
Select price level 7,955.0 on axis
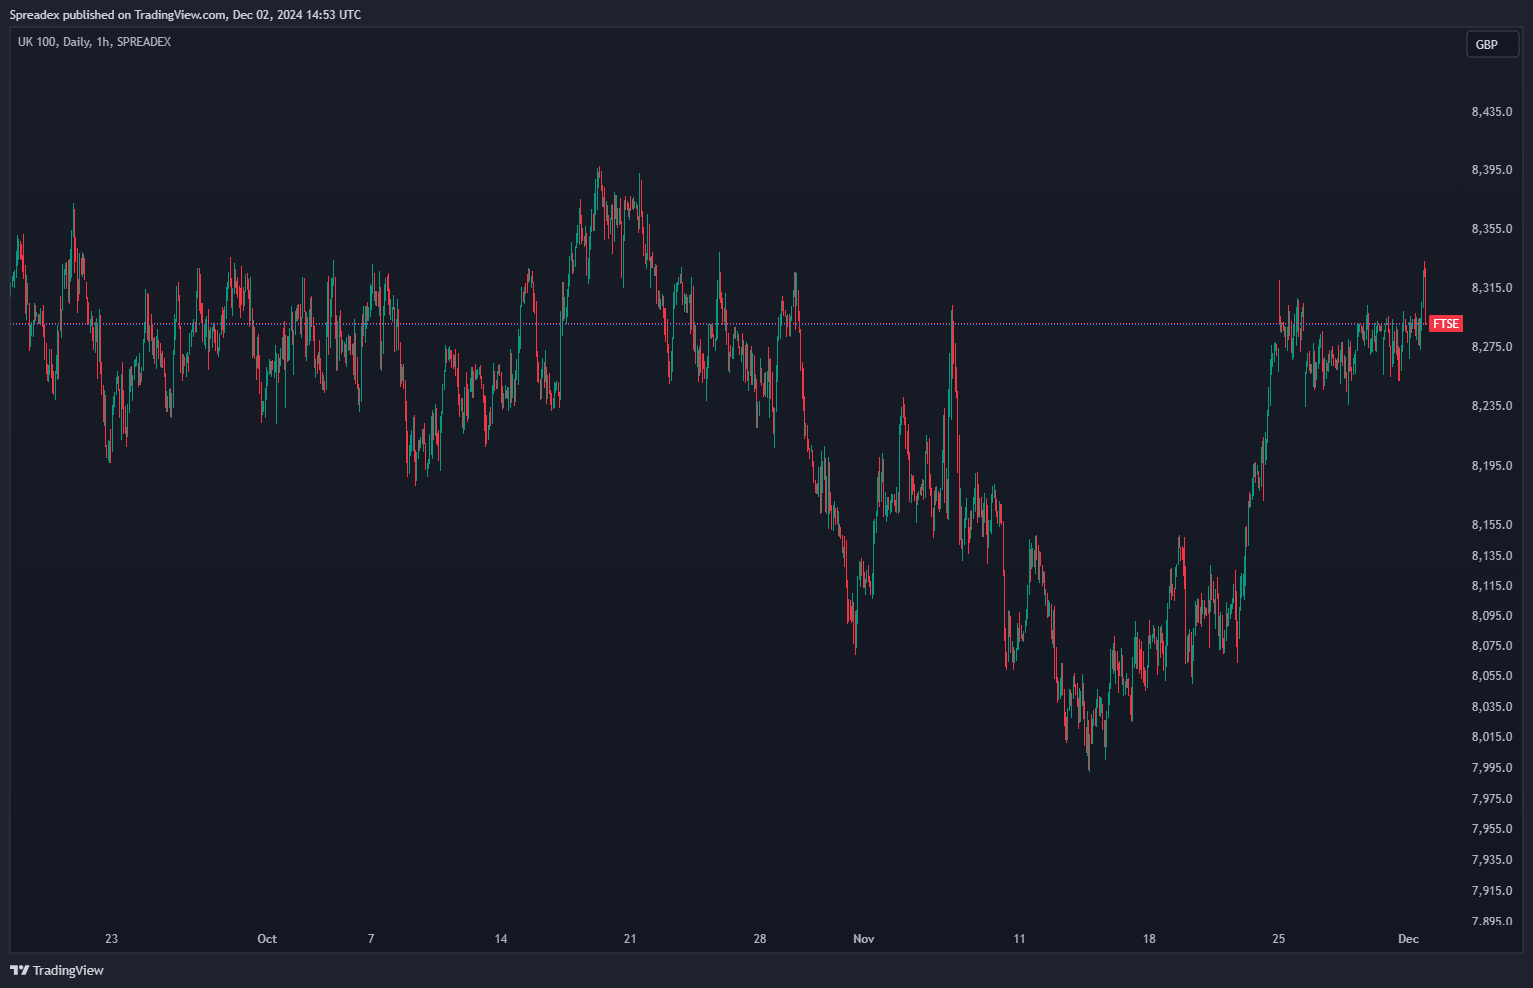(1492, 829)
